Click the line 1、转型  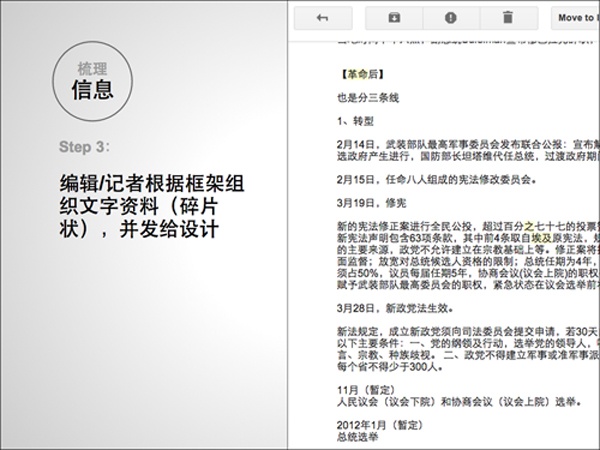pos(355,121)
